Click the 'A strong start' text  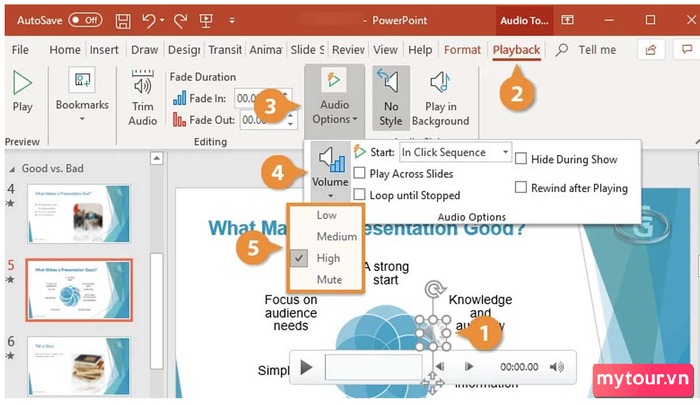click(386, 273)
